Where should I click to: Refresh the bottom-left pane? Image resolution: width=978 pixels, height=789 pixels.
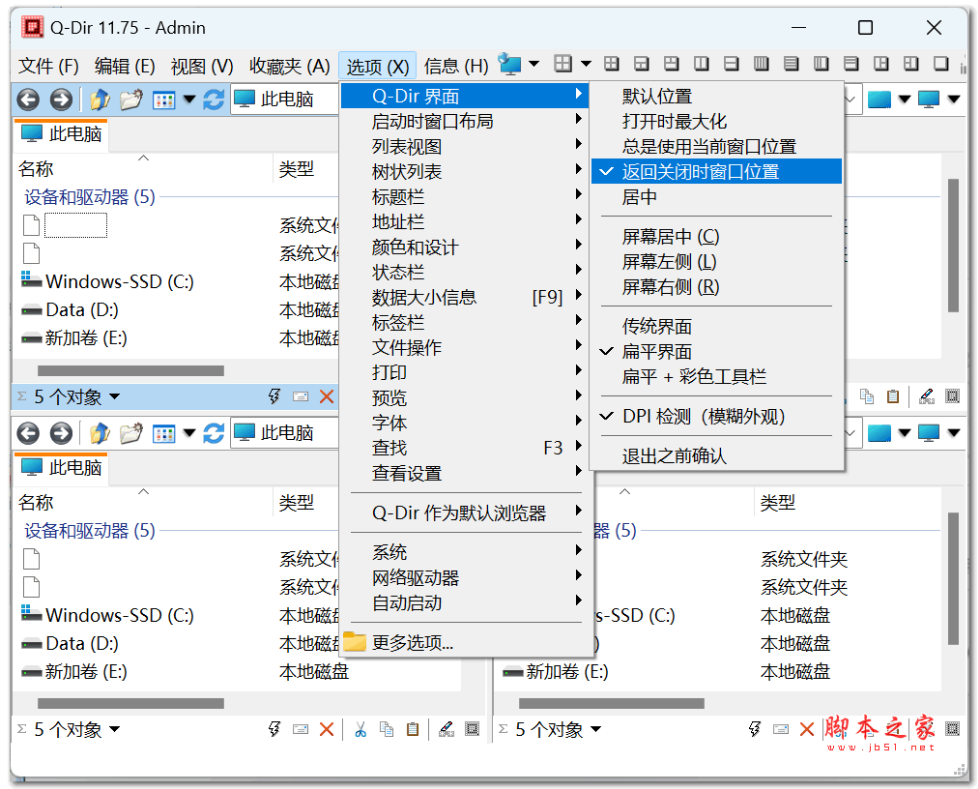[x=214, y=433]
